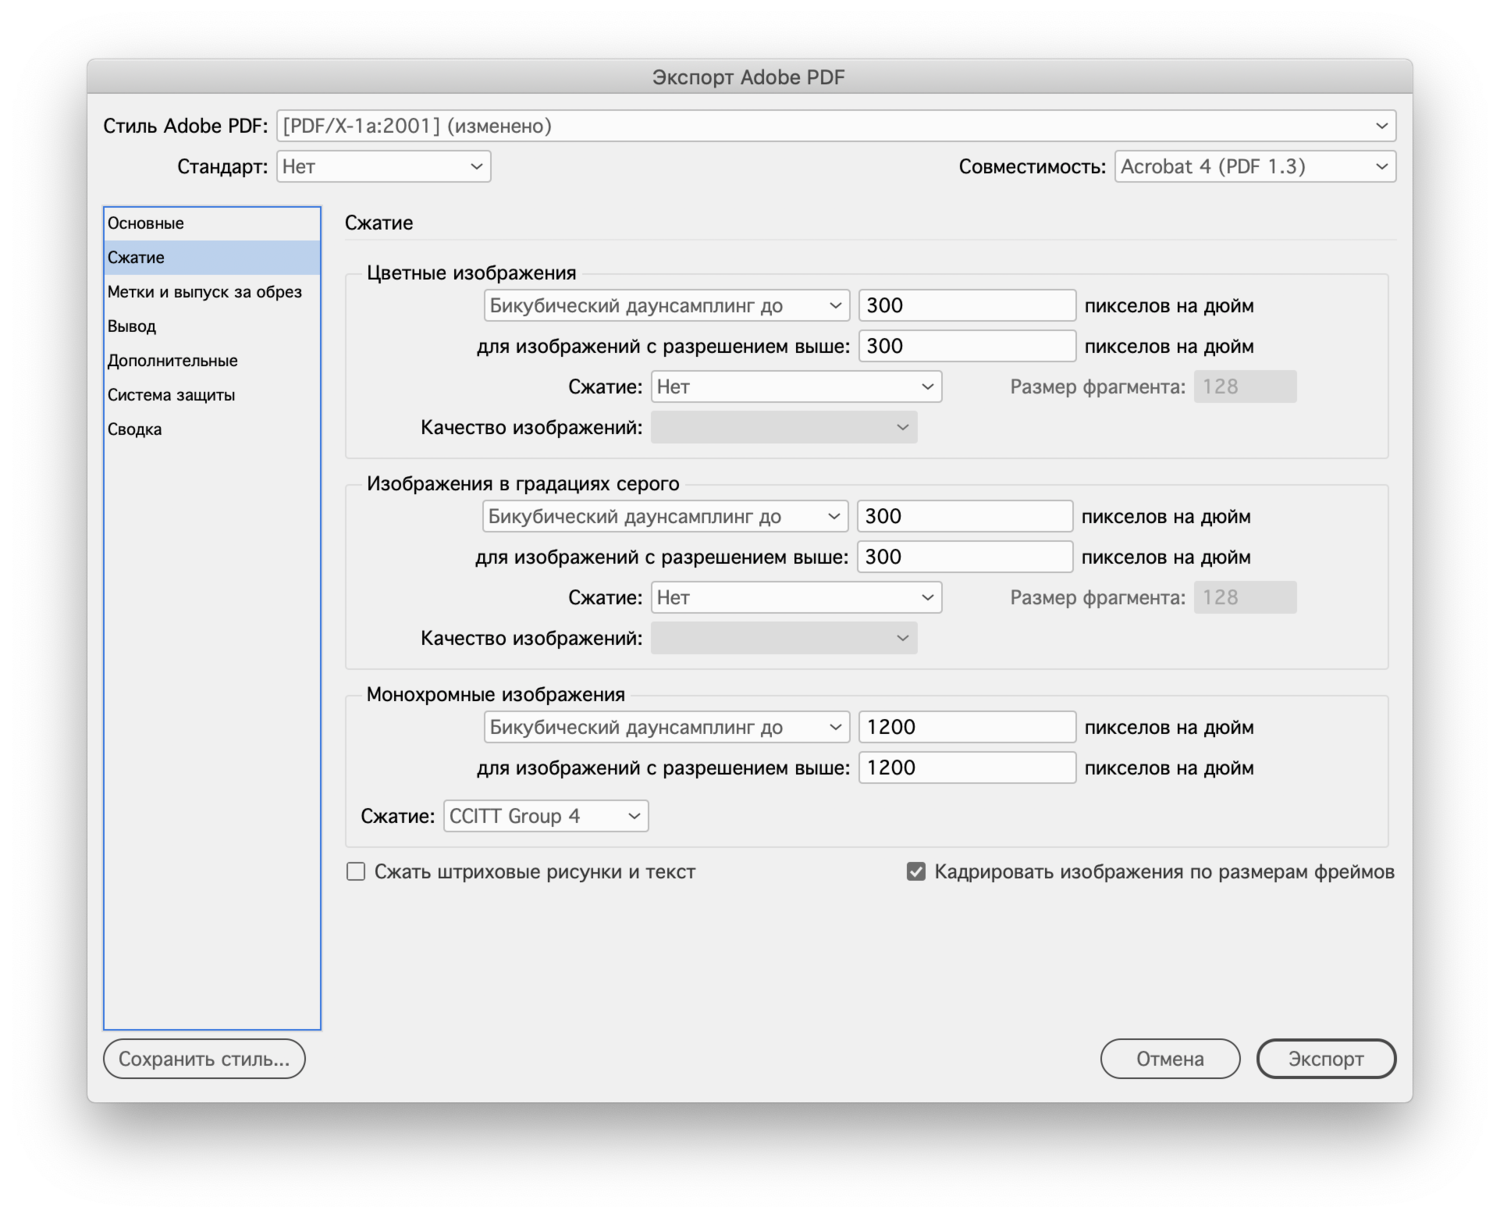Click the Цветные изображения group label
The image size is (1500, 1218).
[471, 273]
